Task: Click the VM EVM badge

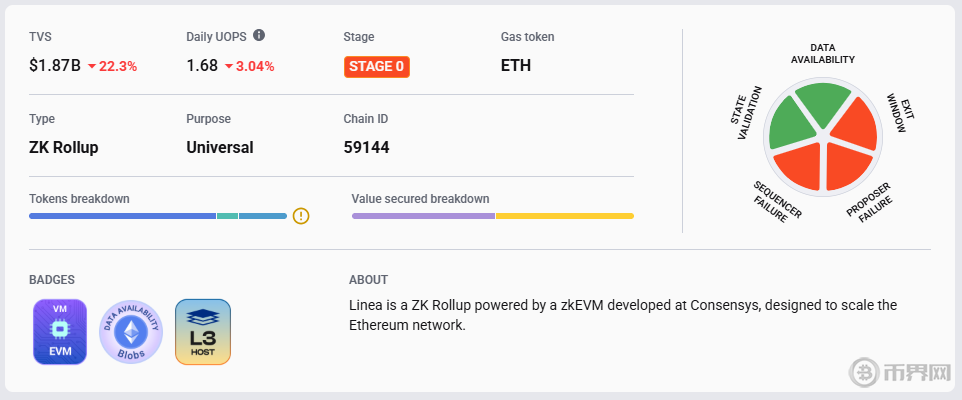Action: pyautogui.click(x=60, y=331)
